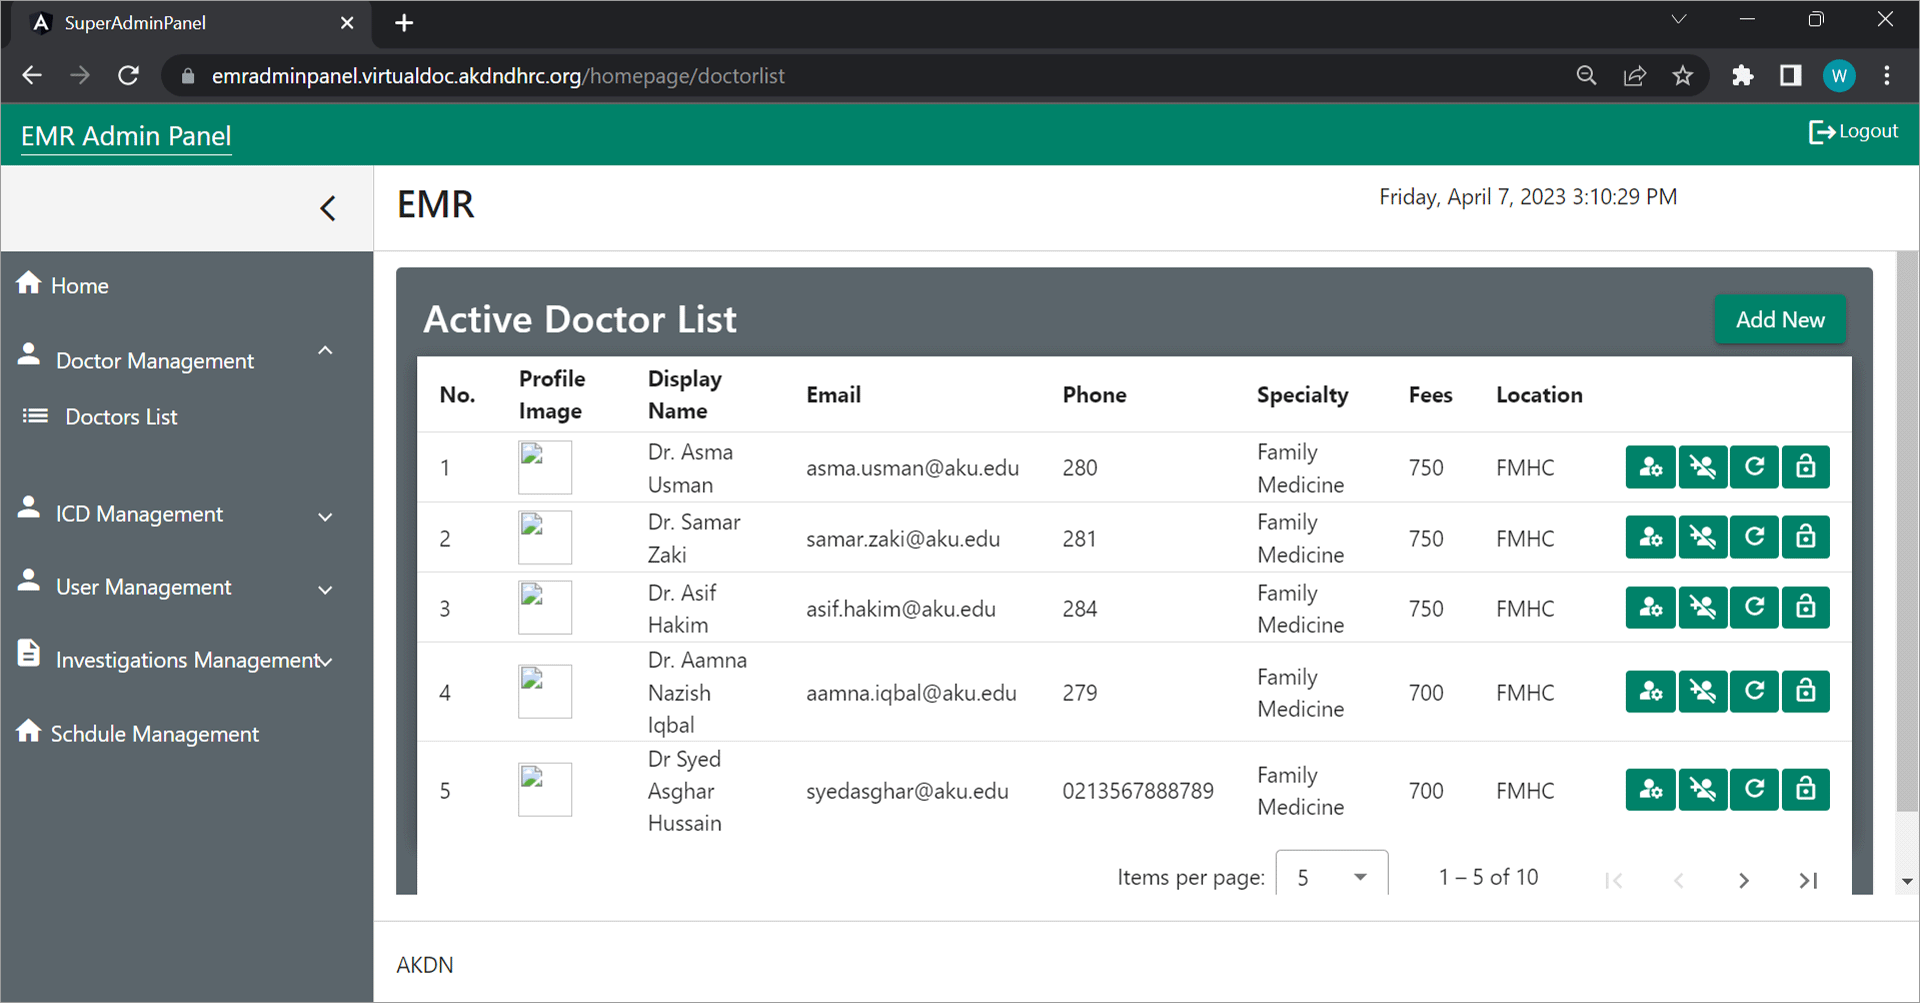Screen dimensions: 1920x1003
Task: Collapse the Doctor Management section
Action: 325,351
